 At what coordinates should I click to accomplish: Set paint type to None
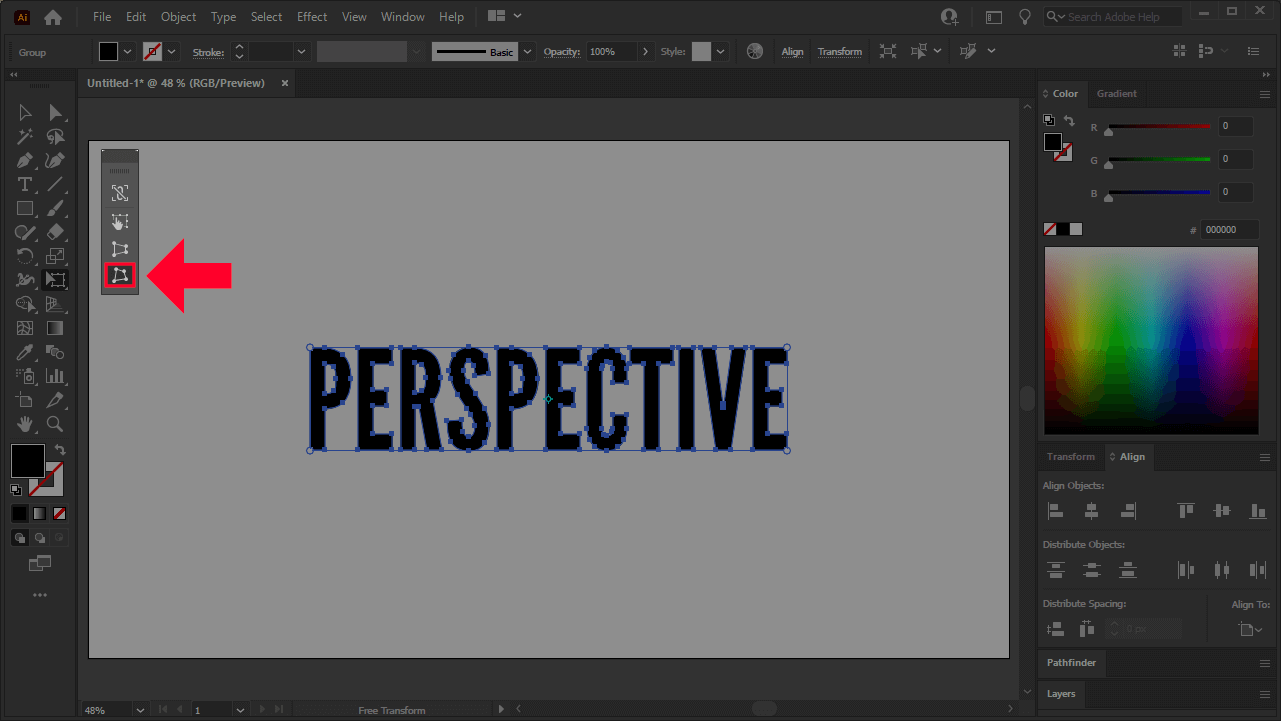coord(60,513)
